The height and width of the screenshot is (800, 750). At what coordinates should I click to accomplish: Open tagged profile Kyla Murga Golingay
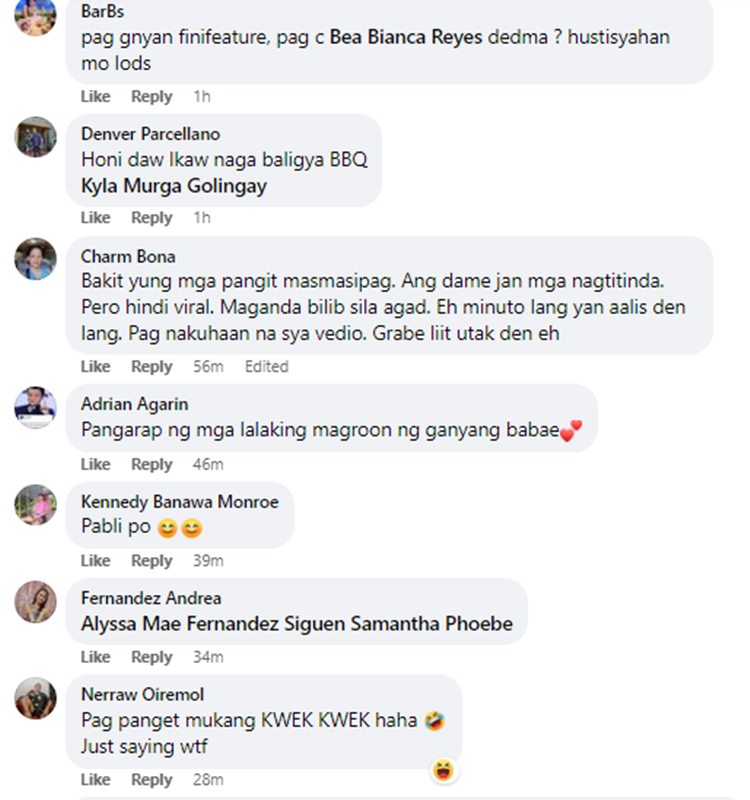(x=173, y=186)
